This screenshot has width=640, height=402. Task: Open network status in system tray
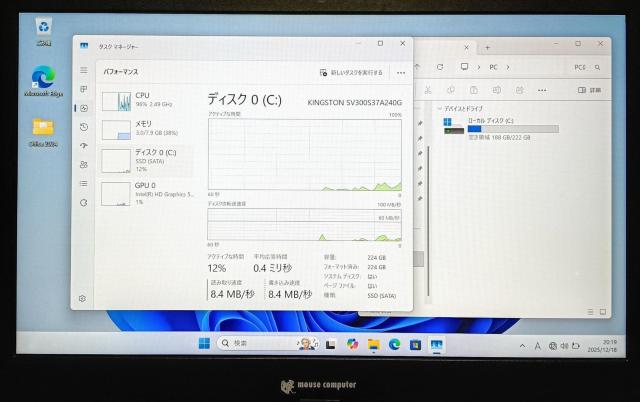(553, 346)
